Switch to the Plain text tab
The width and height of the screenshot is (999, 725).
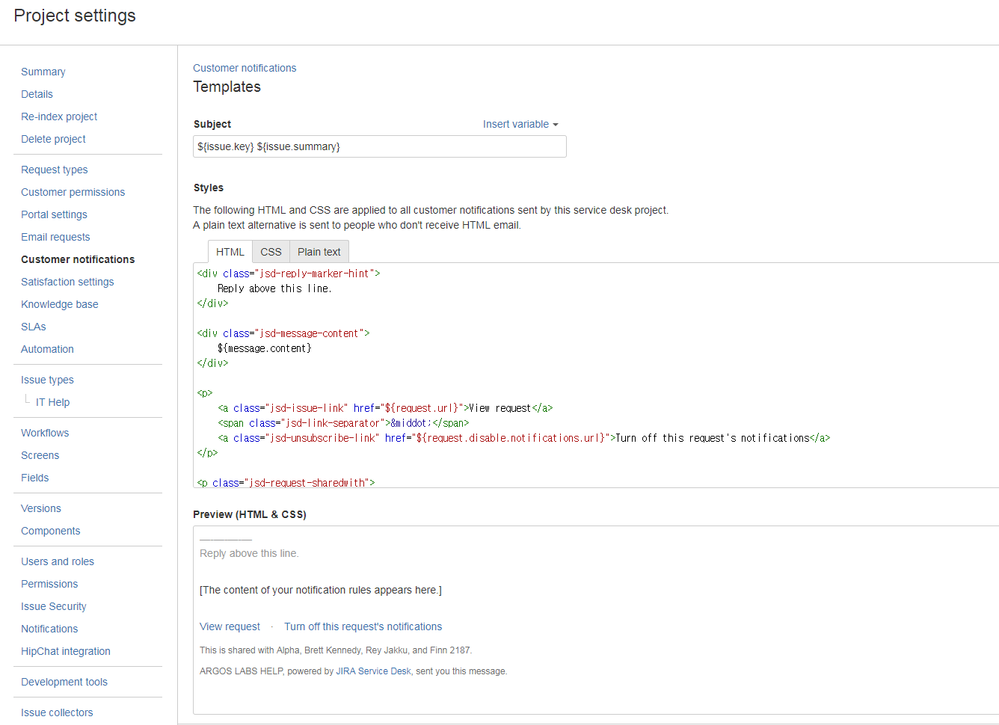coord(319,252)
